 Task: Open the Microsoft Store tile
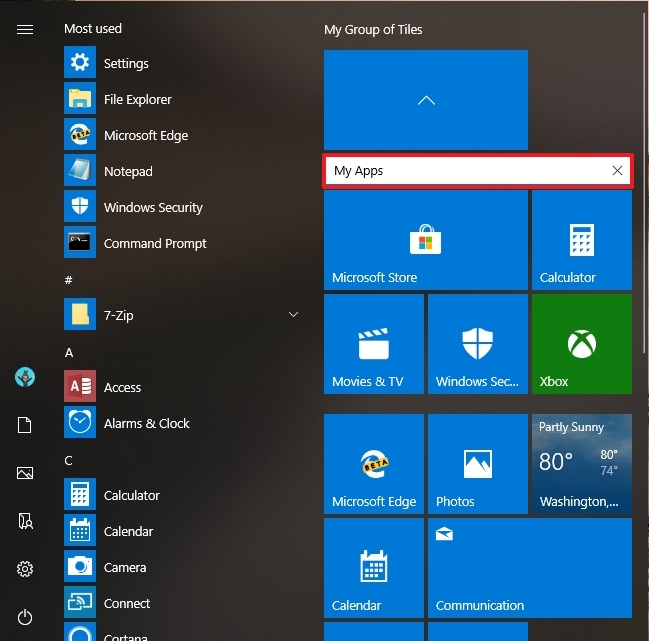(x=425, y=240)
